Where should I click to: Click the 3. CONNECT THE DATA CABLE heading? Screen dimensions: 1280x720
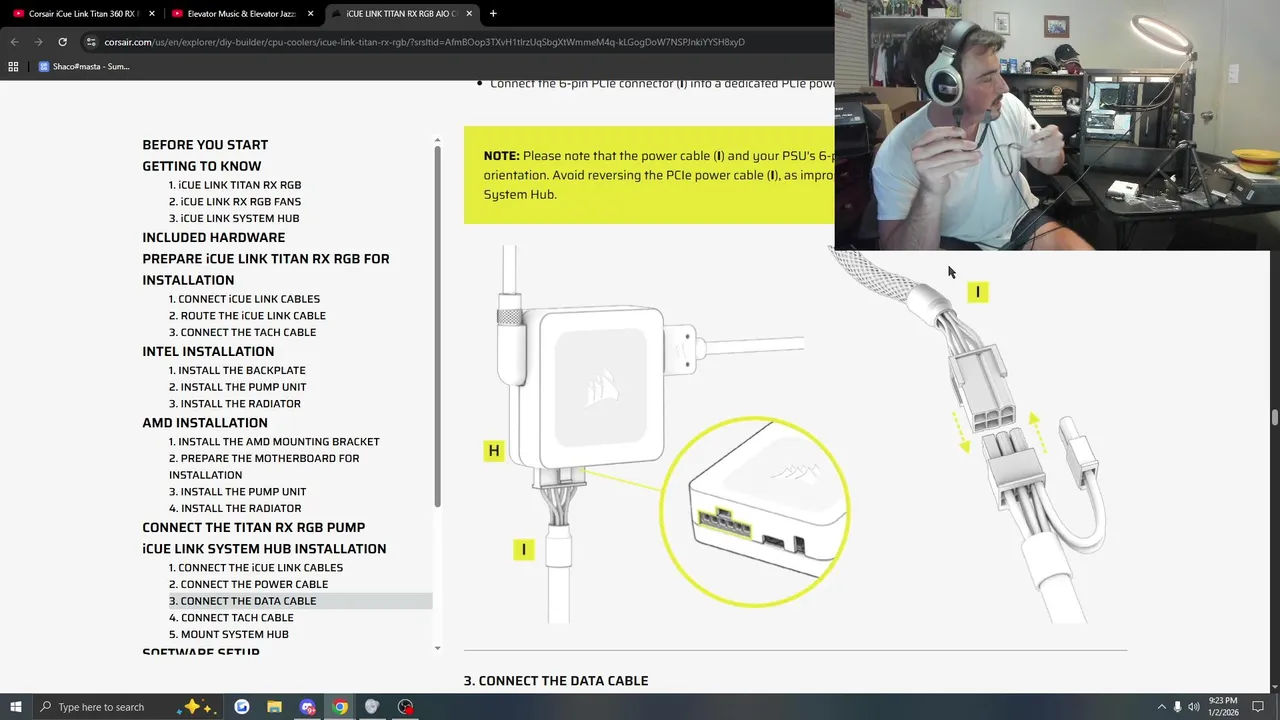tap(556, 681)
